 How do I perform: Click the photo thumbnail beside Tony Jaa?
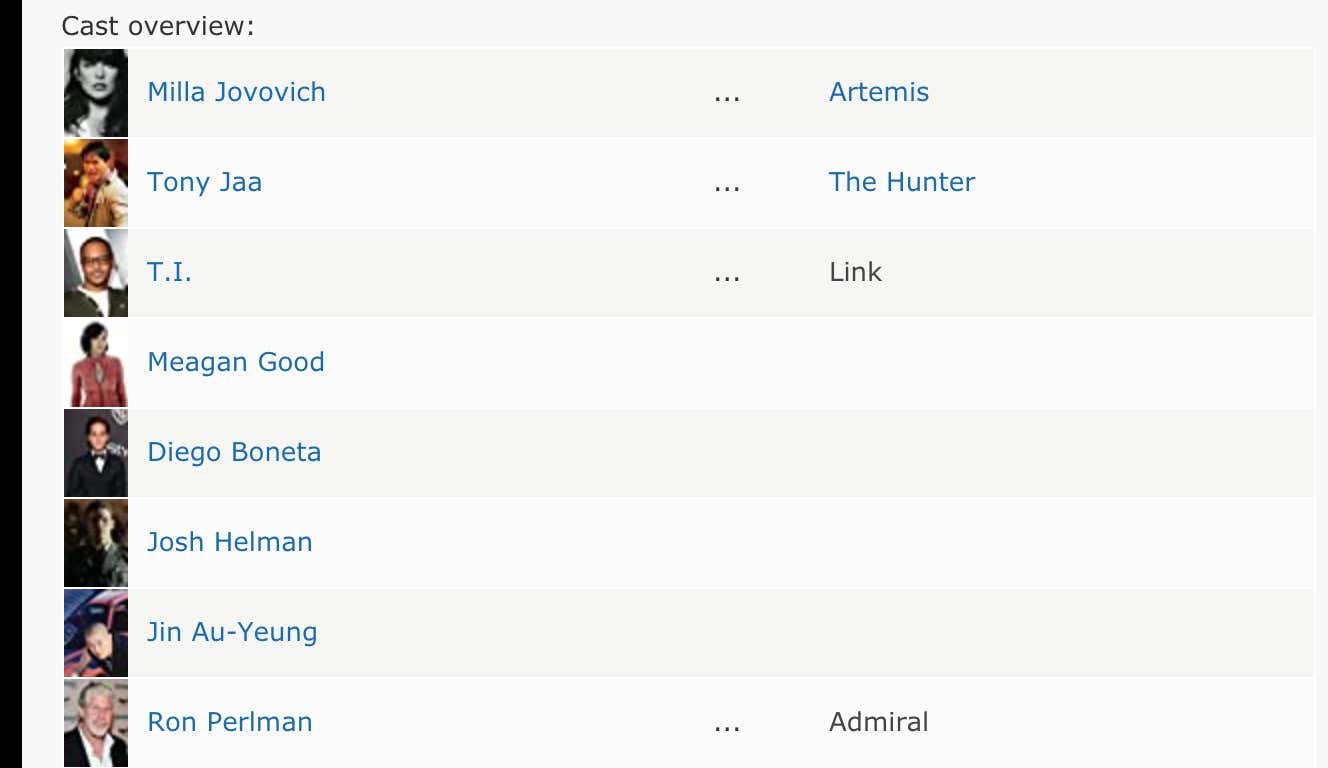(96, 182)
